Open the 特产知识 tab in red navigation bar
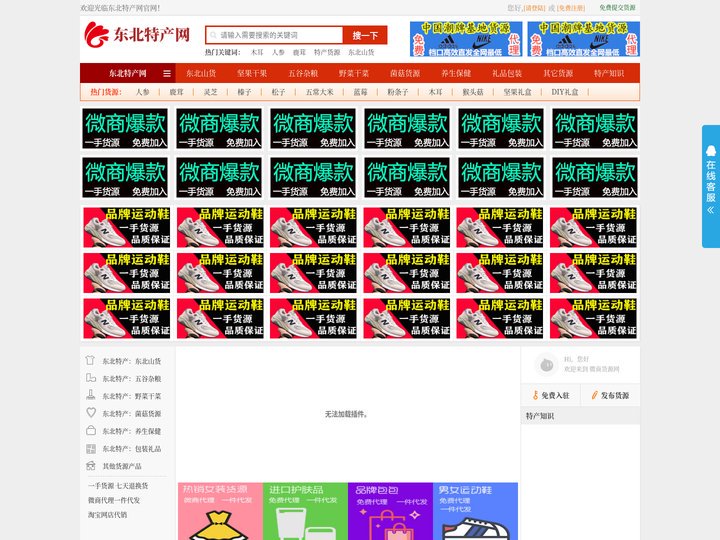Screen dimensions: 720x540 tap(609, 73)
